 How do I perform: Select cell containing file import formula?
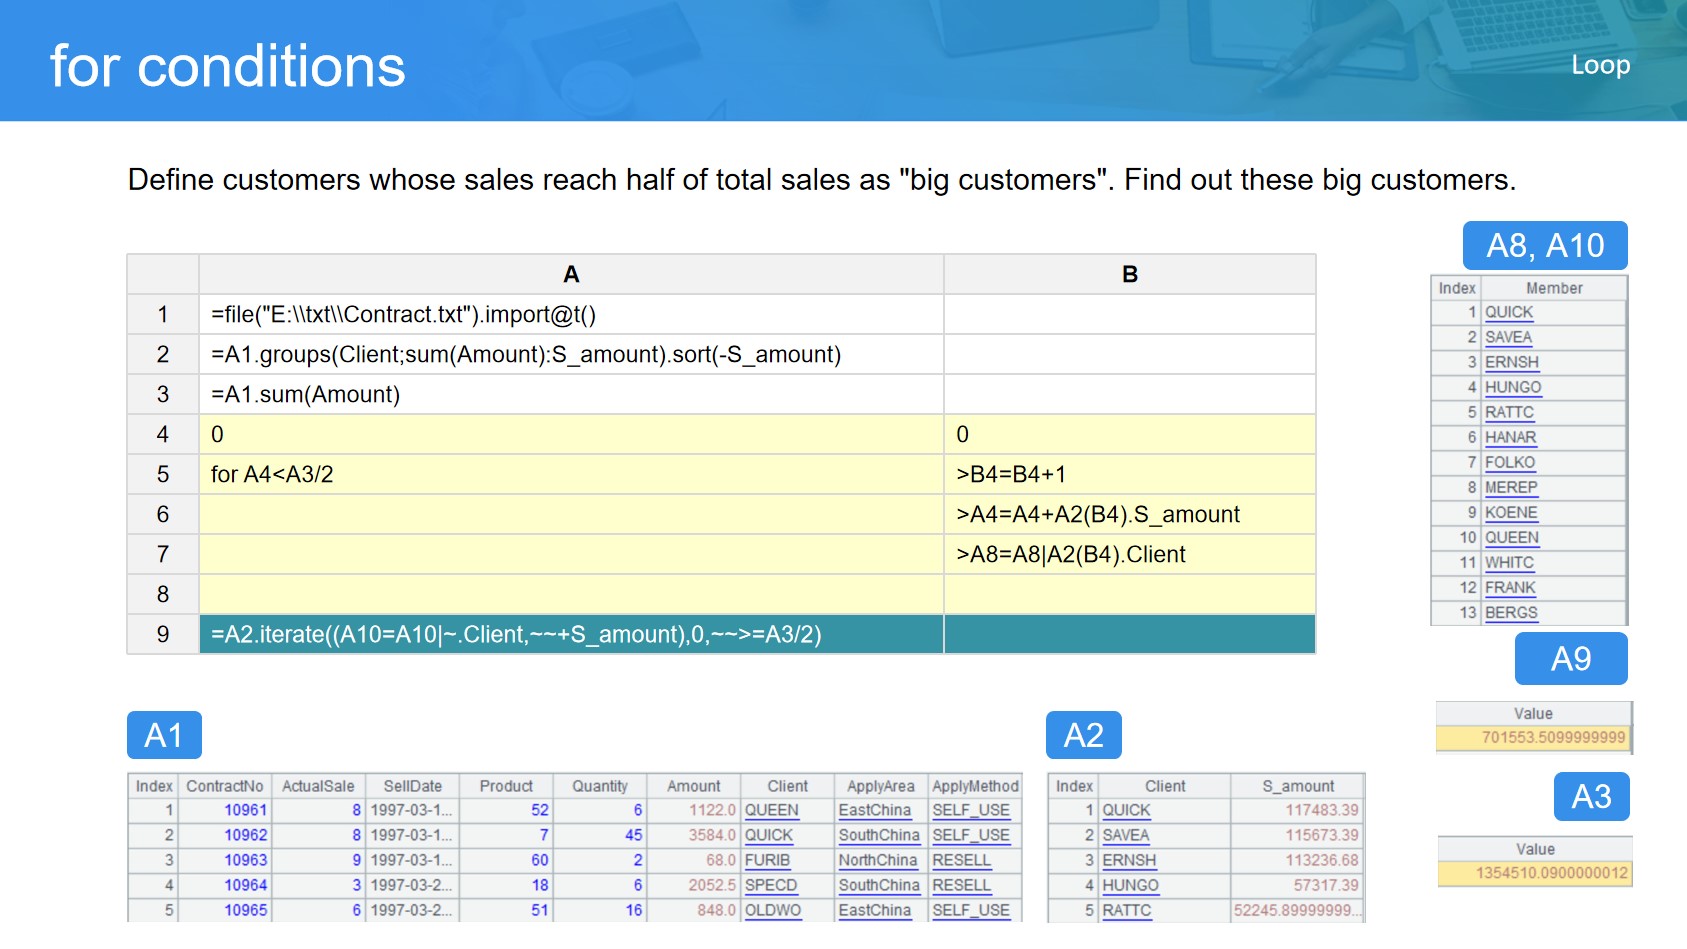[570, 314]
